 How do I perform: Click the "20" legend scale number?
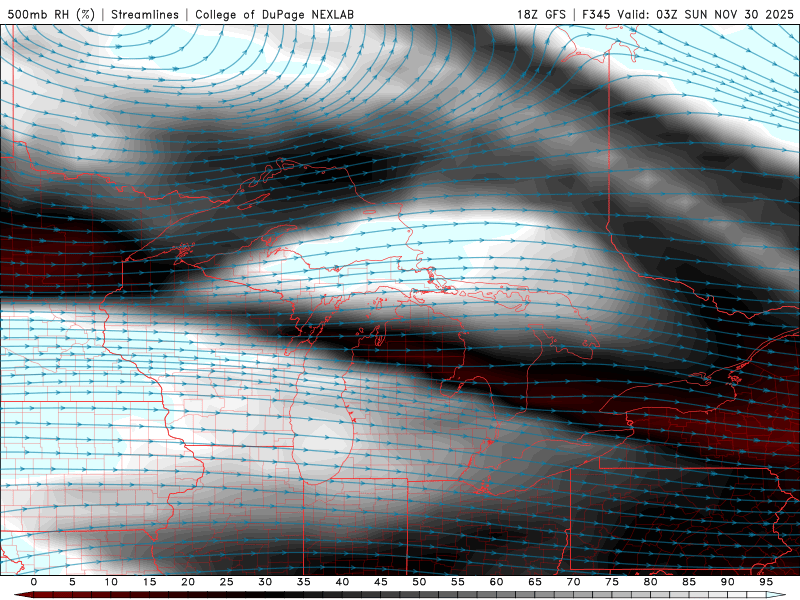pyautogui.click(x=188, y=582)
